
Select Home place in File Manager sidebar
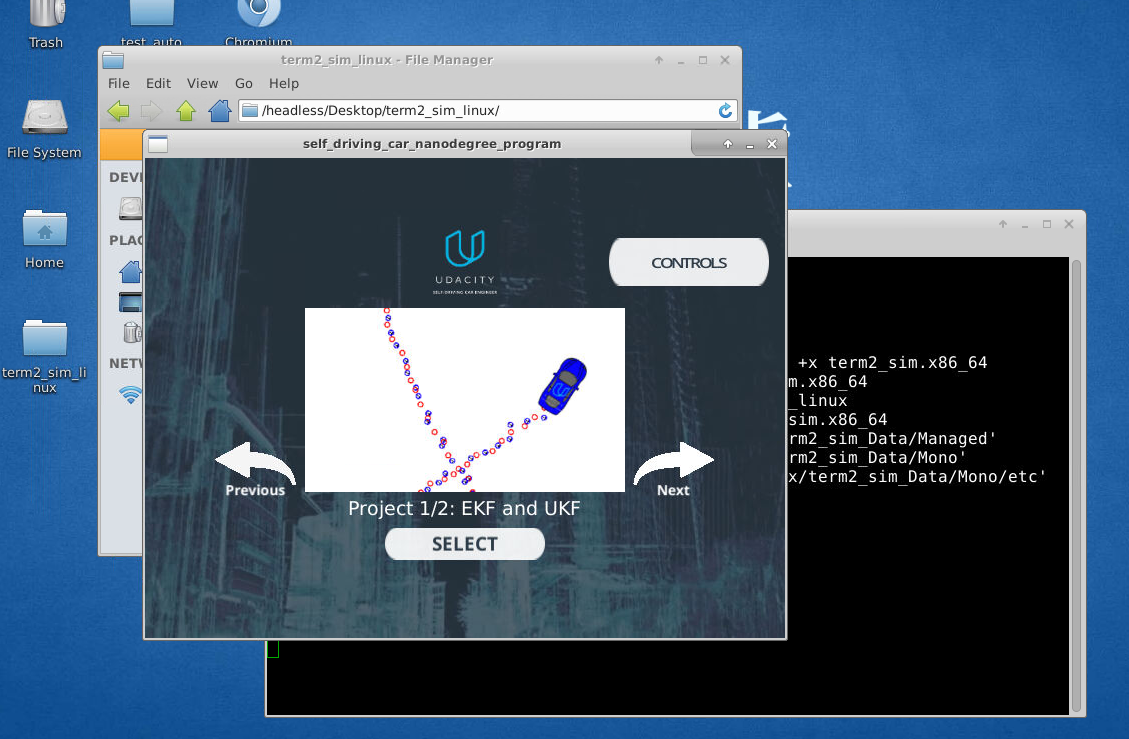click(x=131, y=272)
